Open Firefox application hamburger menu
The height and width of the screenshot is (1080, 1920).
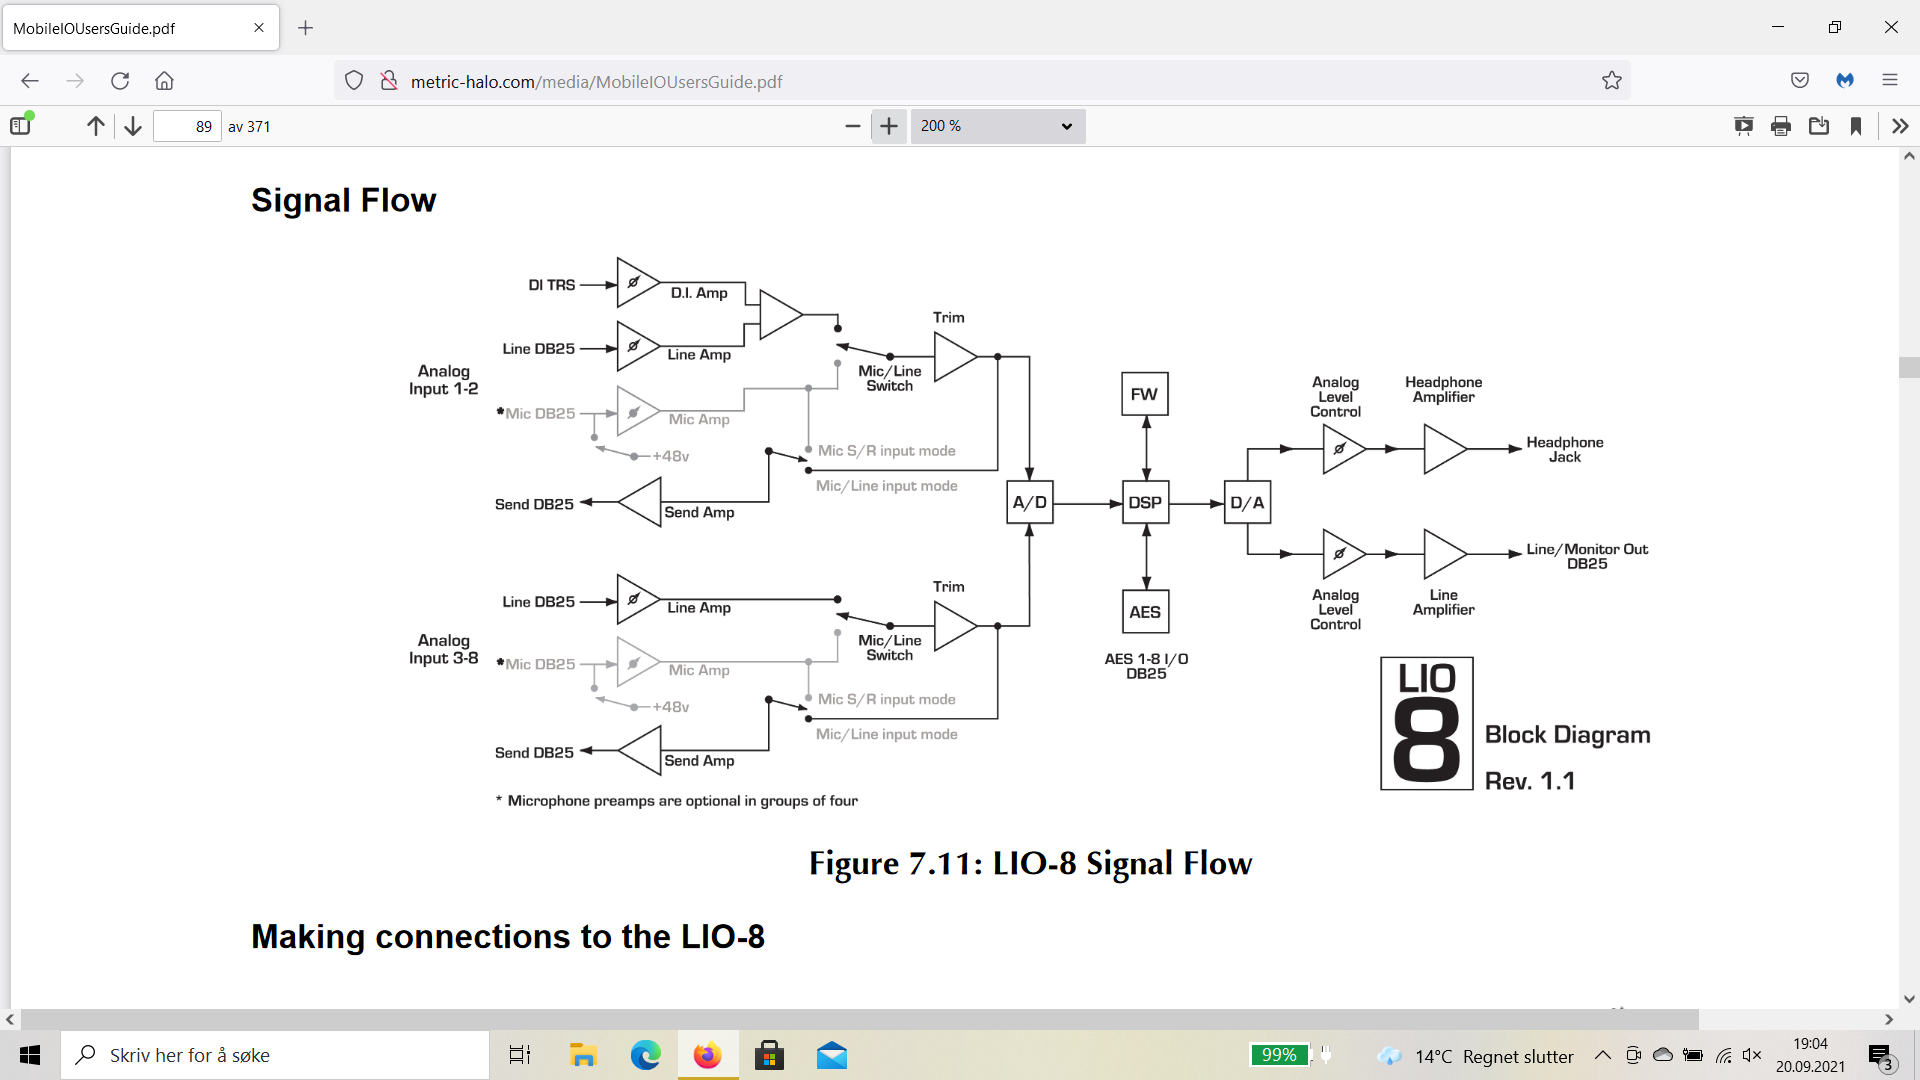(x=1889, y=81)
